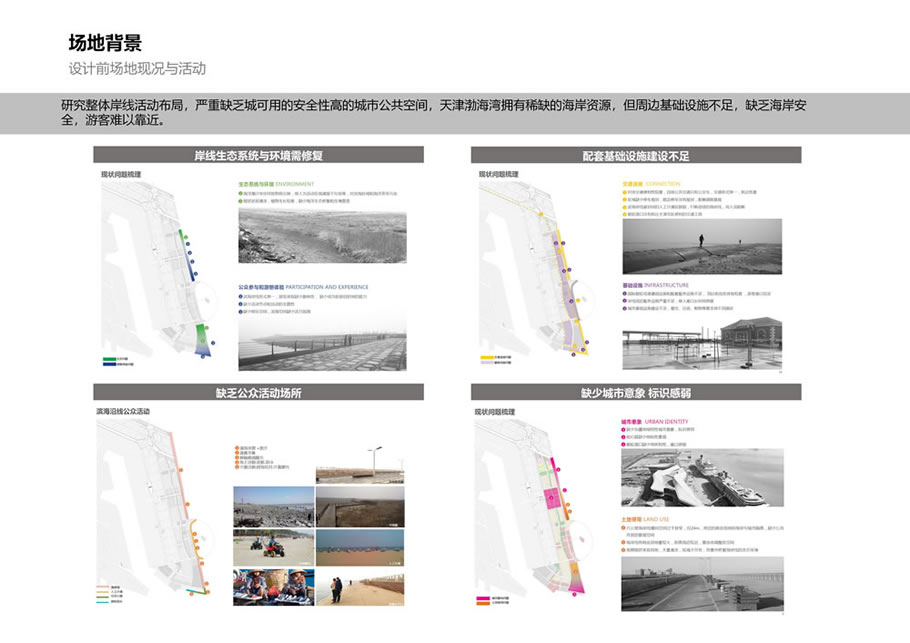Toggle the green legend entry under the ecology map
This screenshot has height=643, width=910.
click(x=108, y=359)
